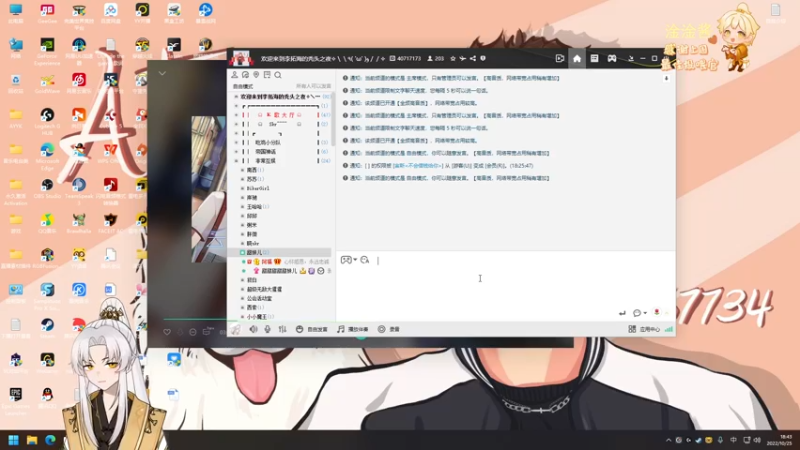800x450 pixels.
Task: Open the emoji game-face picker in chat input
Action: tap(346, 260)
